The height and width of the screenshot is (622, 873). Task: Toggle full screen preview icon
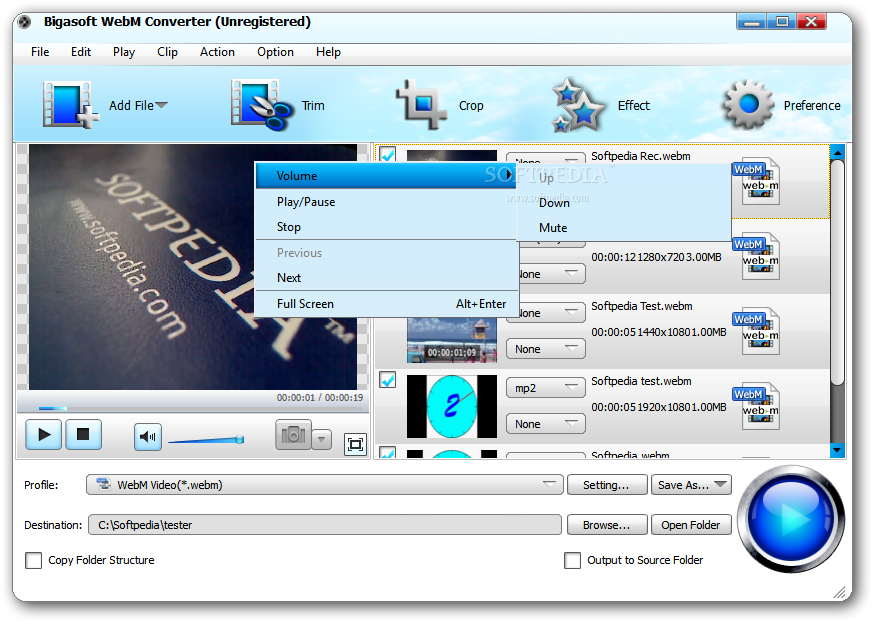tap(355, 444)
